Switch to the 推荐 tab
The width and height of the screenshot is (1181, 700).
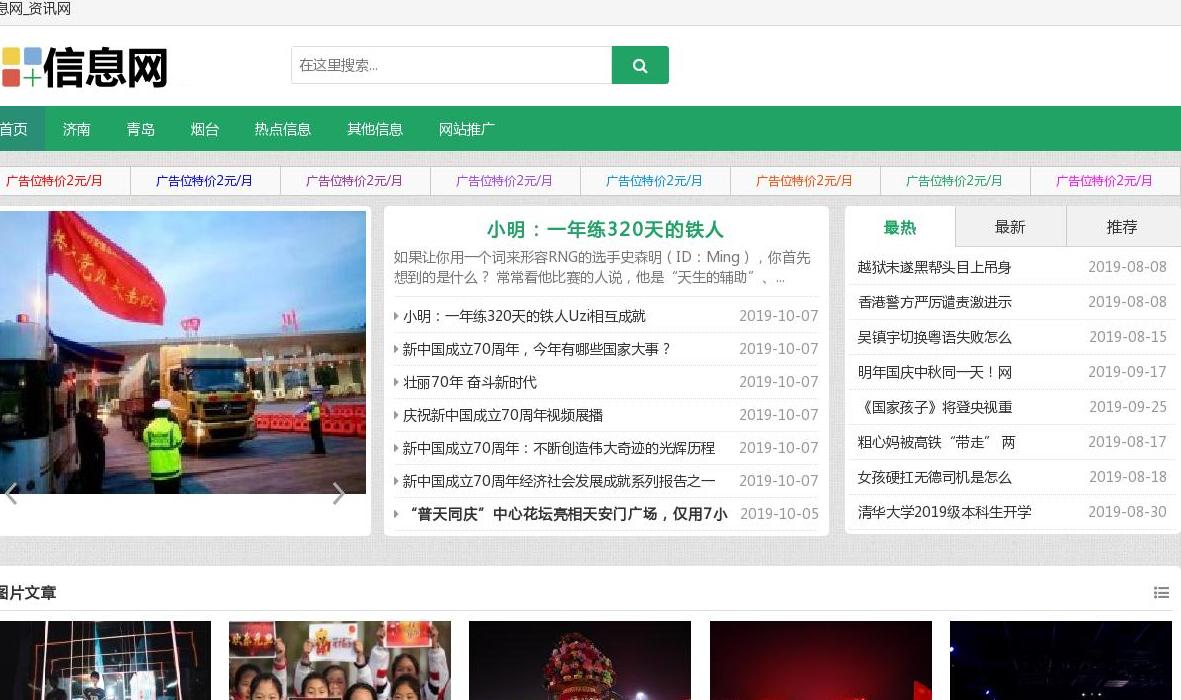pyautogui.click(x=1122, y=227)
